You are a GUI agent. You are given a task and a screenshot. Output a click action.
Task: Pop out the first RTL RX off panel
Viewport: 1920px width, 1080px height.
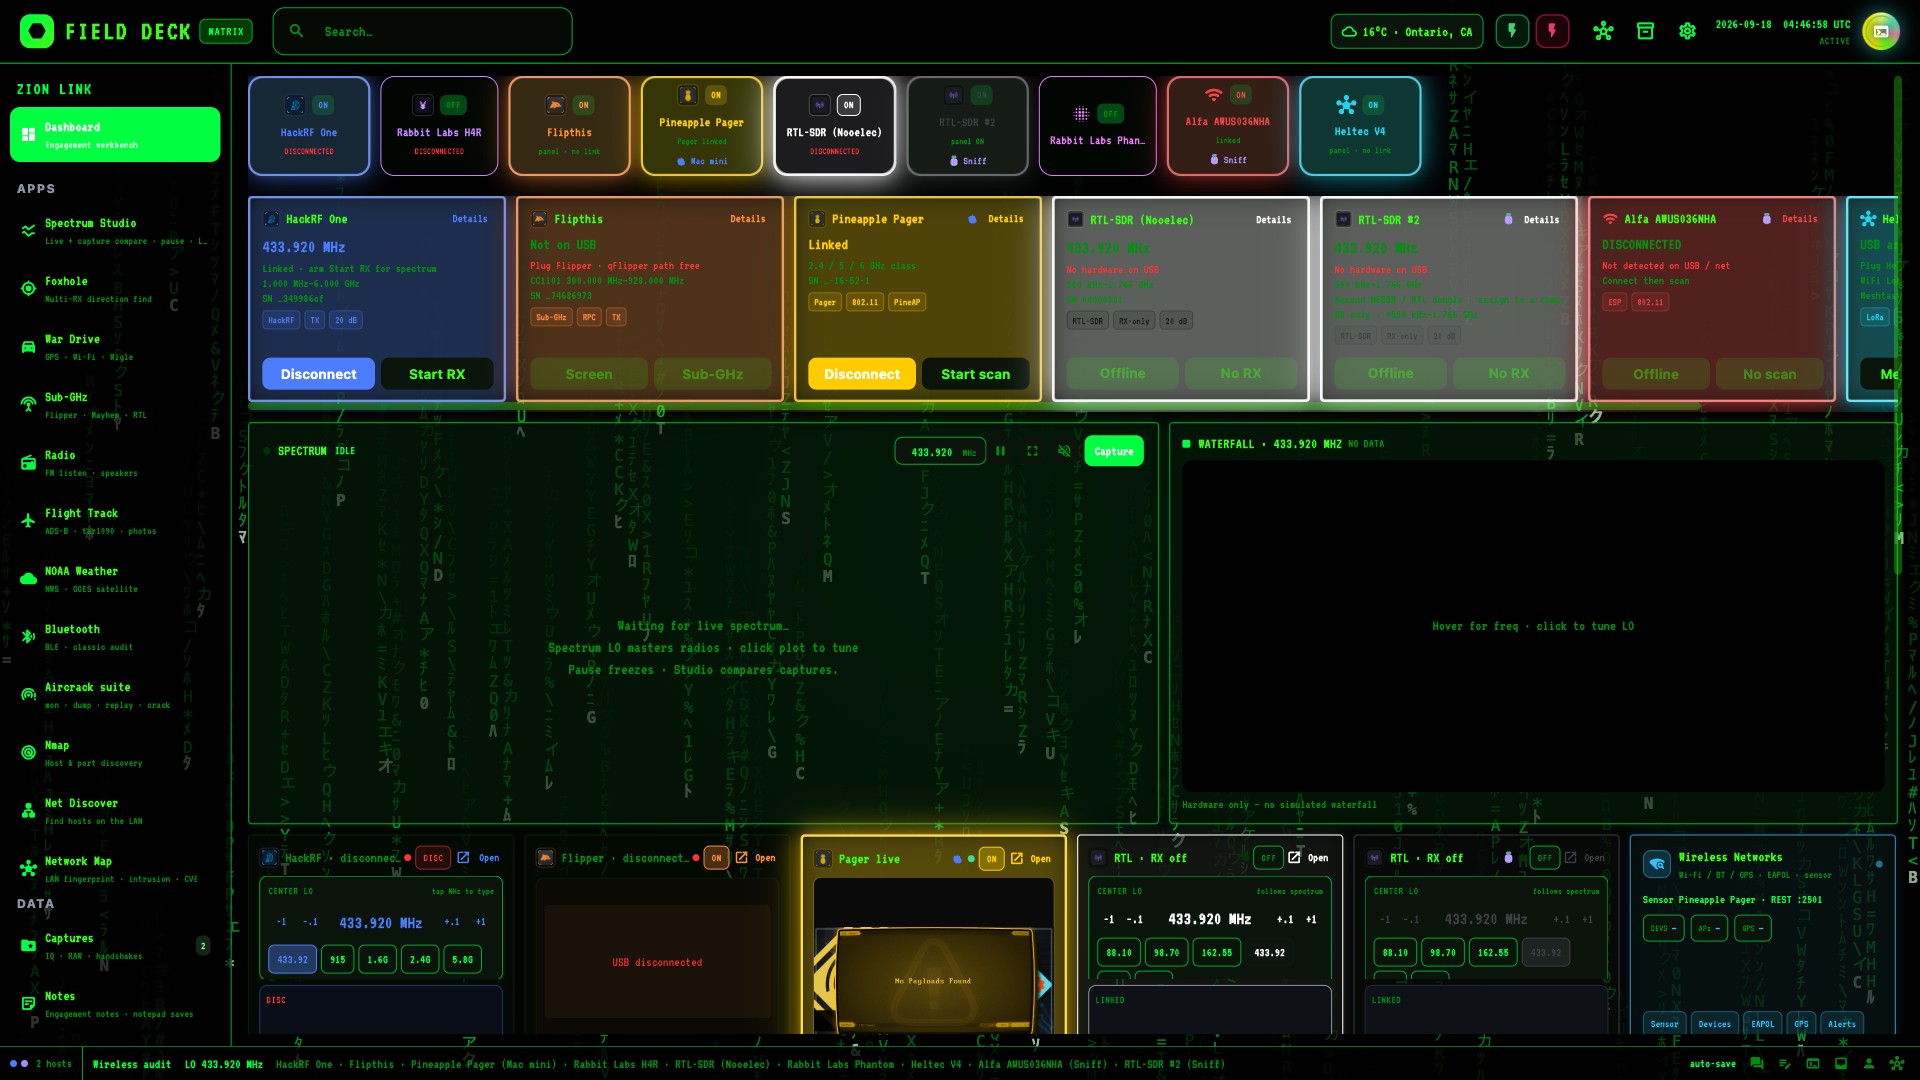coord(1308,858)
